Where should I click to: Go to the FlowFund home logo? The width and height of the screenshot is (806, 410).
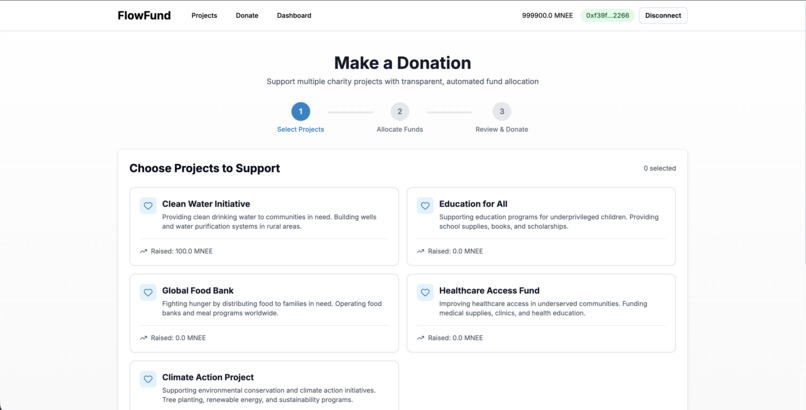coord(144,15)
